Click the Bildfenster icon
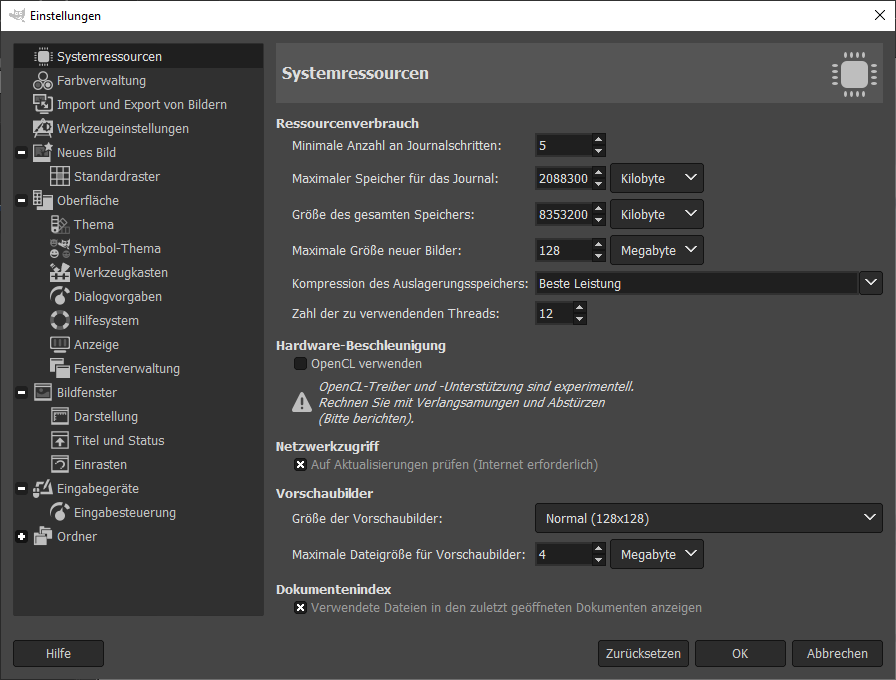Image resolution: width=896 pixels, height=680 pixels. point(43,393)
